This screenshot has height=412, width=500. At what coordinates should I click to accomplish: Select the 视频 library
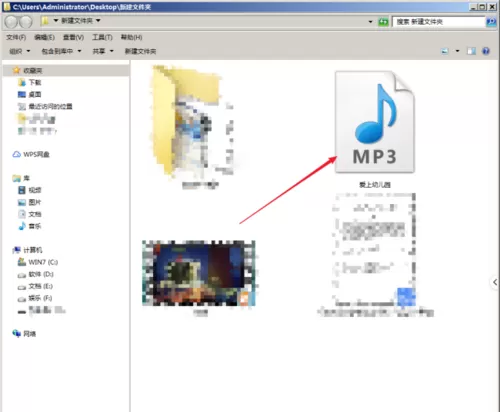35,190
